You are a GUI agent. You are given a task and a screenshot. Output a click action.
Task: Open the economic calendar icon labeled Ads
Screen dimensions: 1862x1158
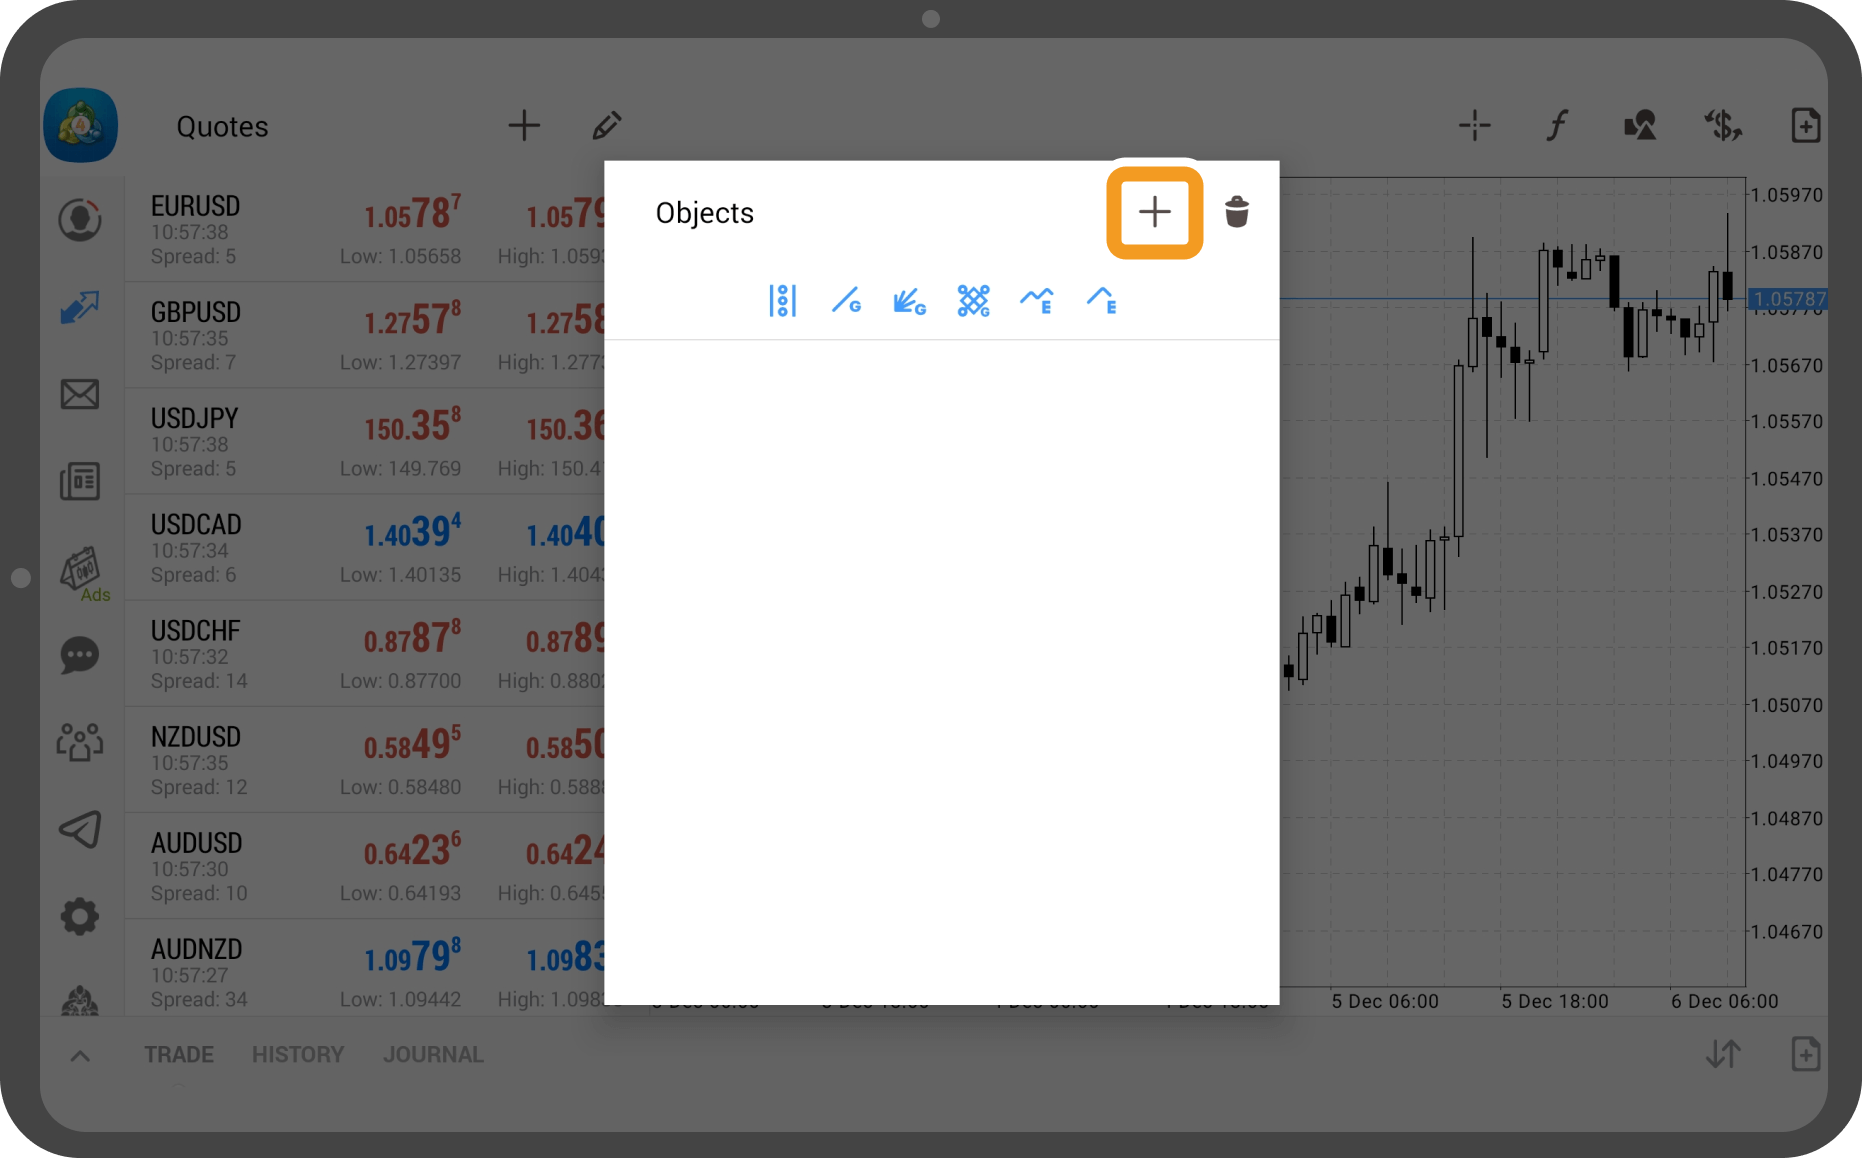coord(80,572)
